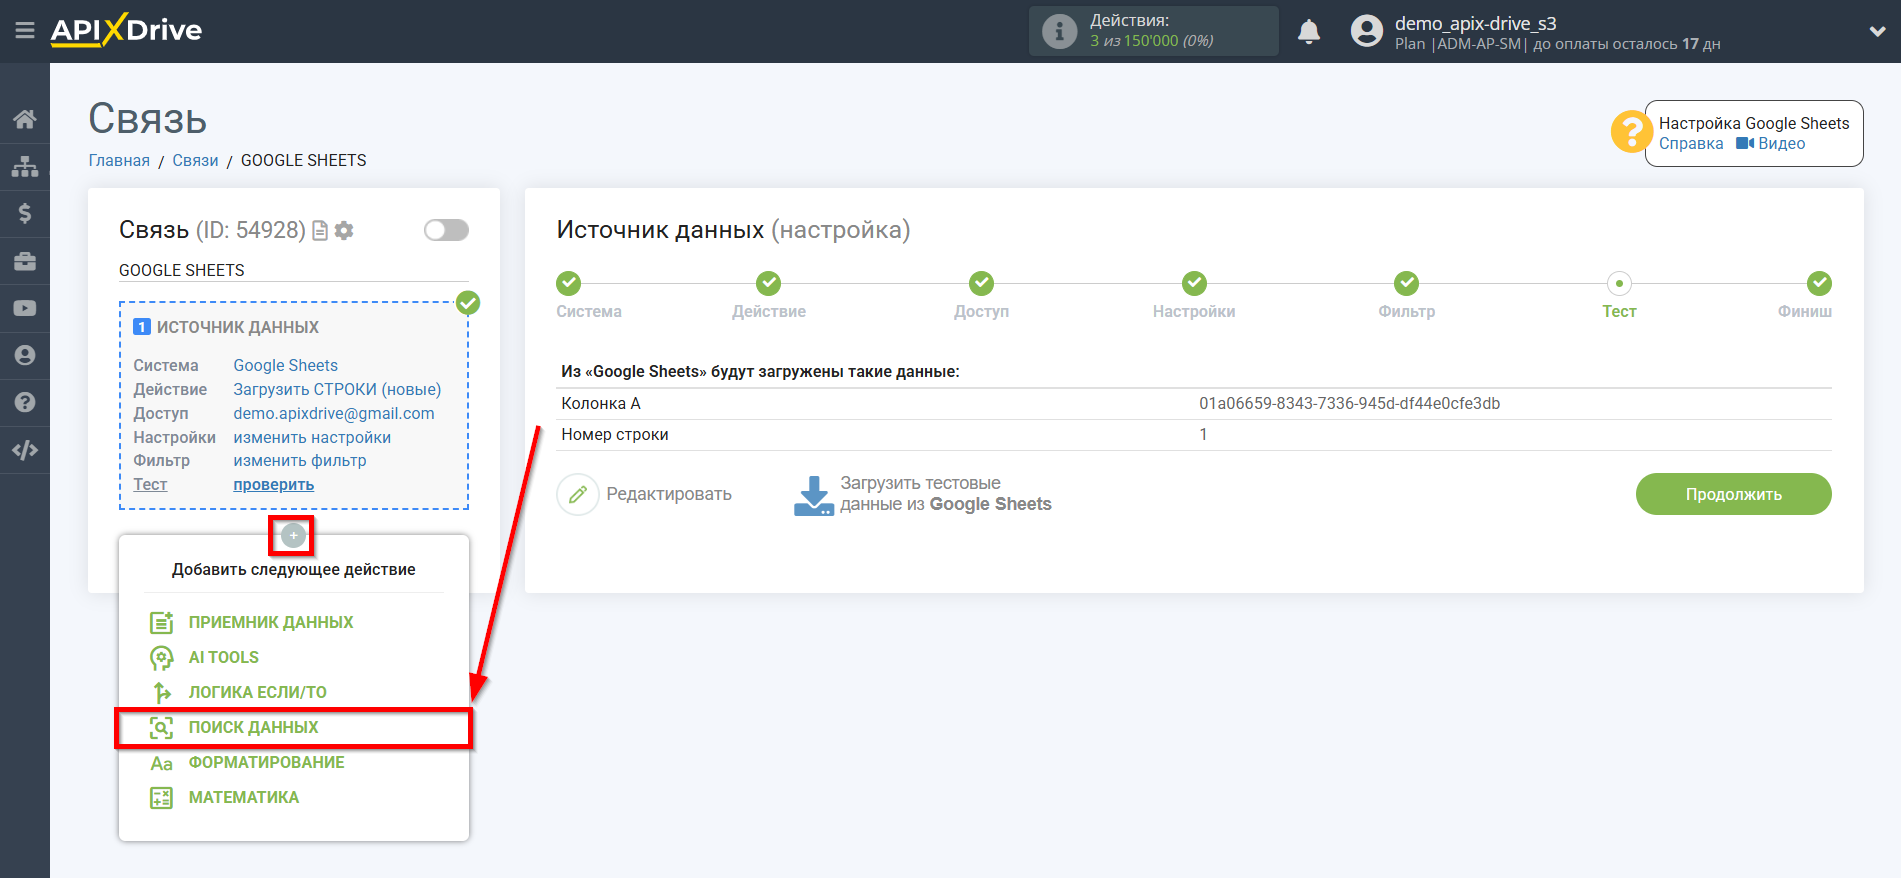Open the connections sitemap sidebar icon

(x=25, y=166)
